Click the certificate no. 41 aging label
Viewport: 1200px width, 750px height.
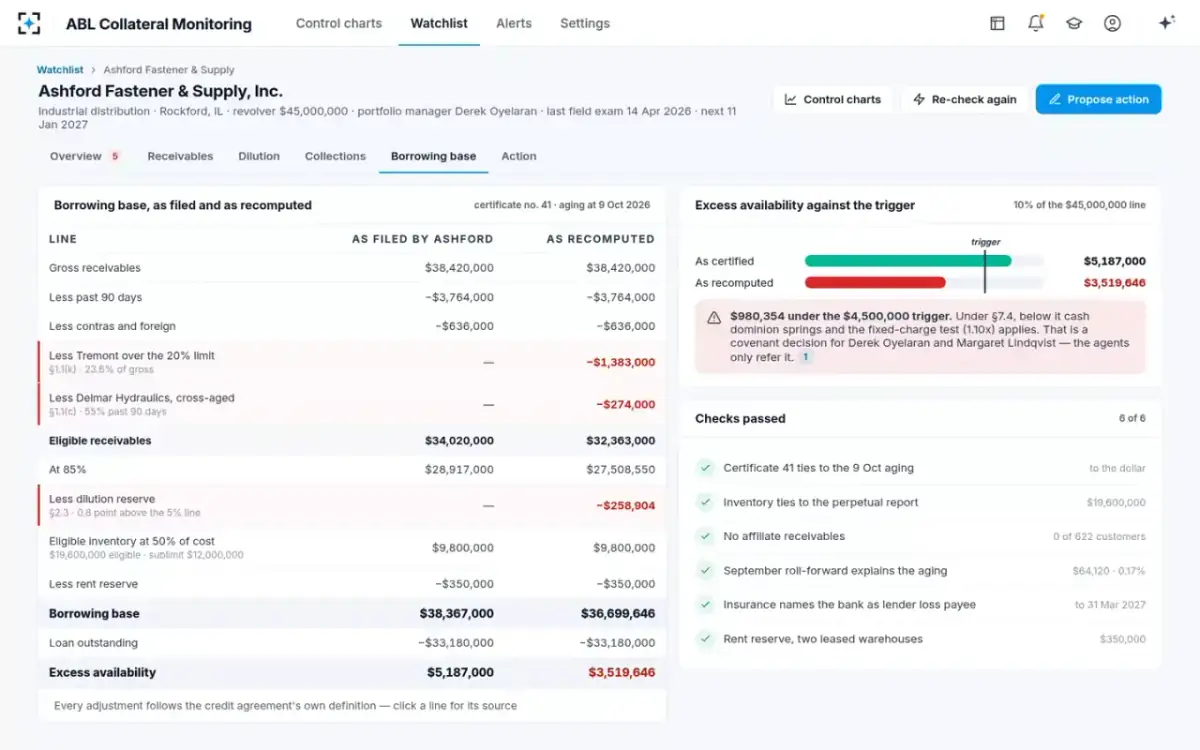(x=562, y=205)
